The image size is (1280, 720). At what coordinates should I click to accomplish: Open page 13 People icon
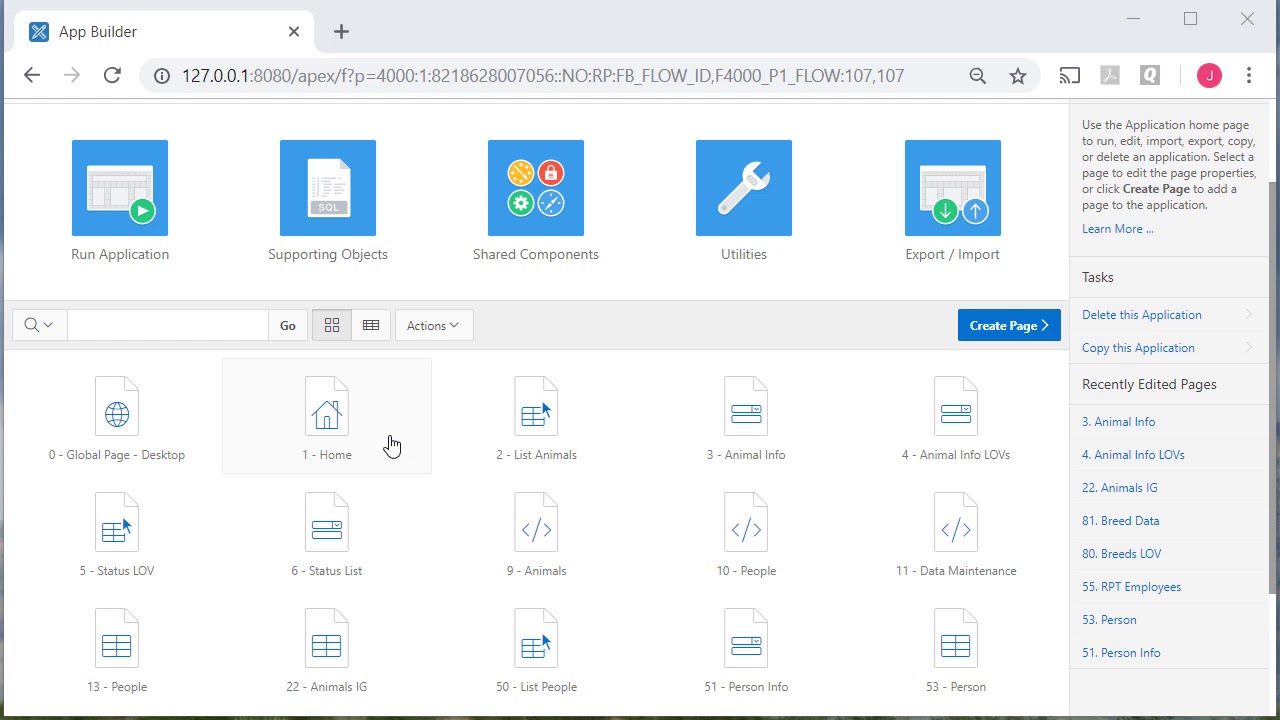(117, 638)
